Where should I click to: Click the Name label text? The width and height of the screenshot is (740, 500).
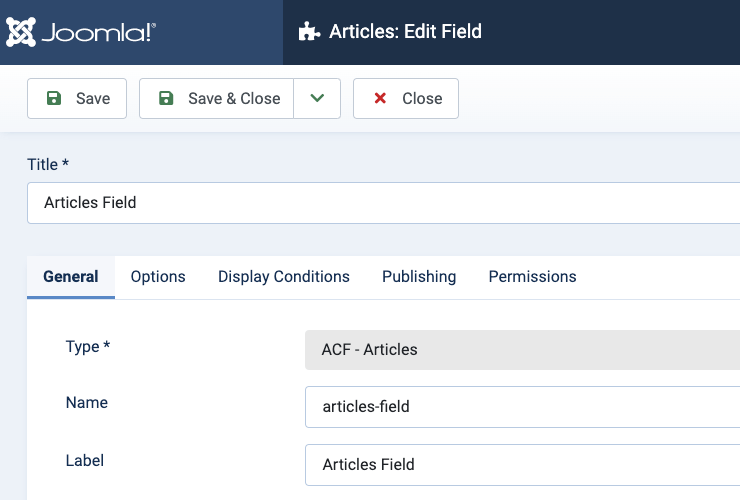click(x=87, y=403)
